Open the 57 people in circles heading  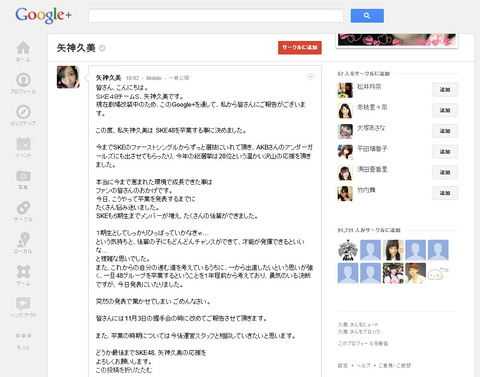[363, 74]
